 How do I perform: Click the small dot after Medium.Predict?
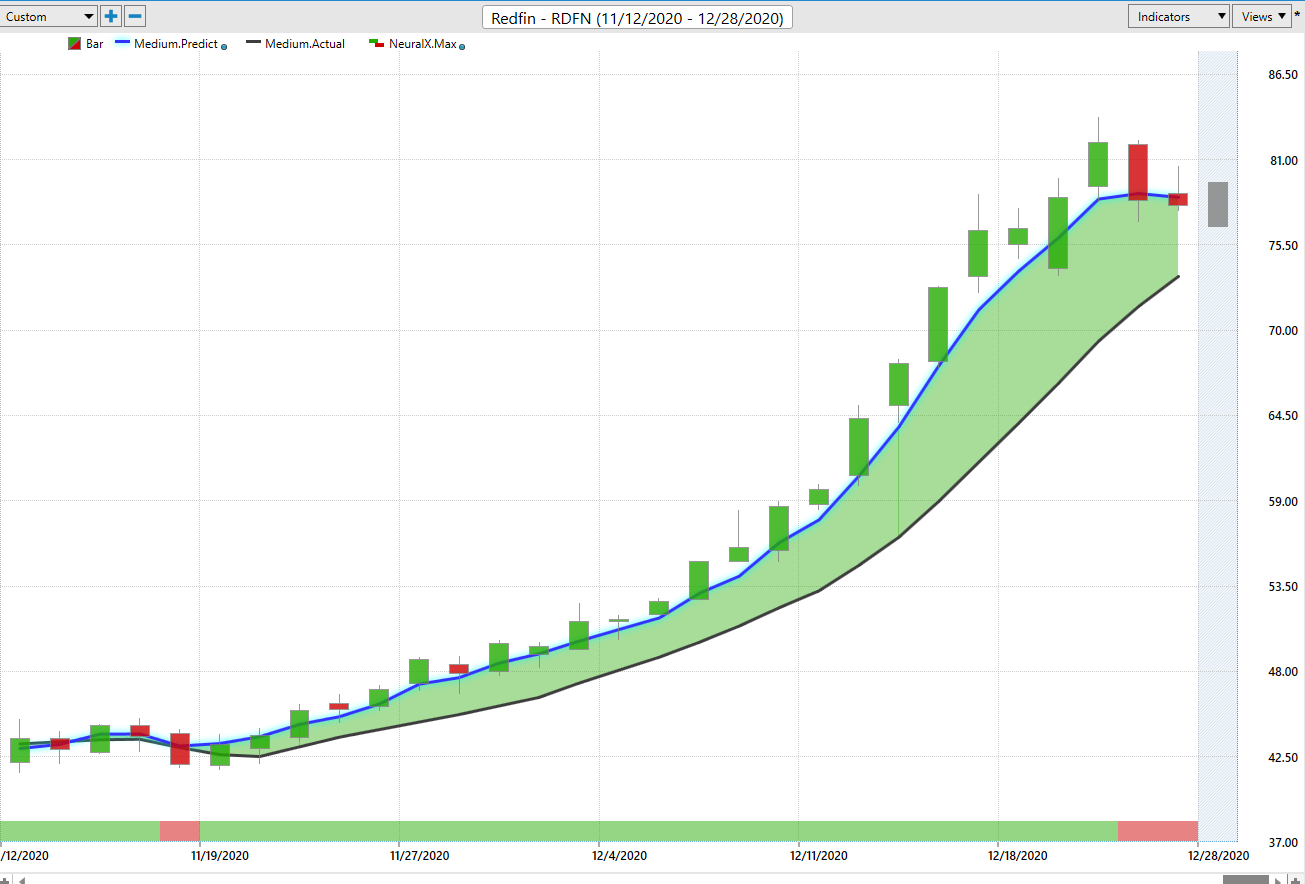[224, 47]
